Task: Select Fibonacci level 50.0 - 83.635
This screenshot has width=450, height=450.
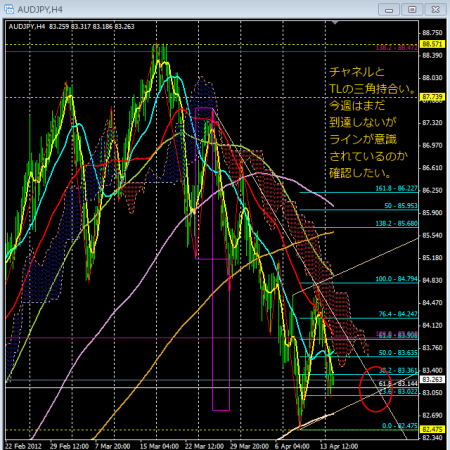Action: pyautogui.click(x=398, y=353)
